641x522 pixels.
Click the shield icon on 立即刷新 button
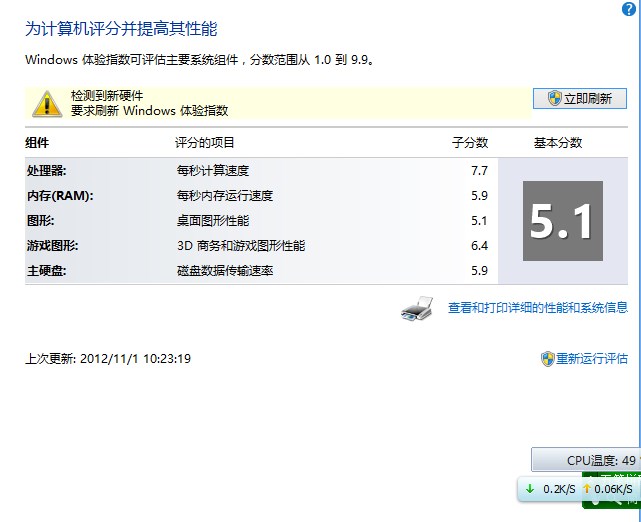pos(554,98)
